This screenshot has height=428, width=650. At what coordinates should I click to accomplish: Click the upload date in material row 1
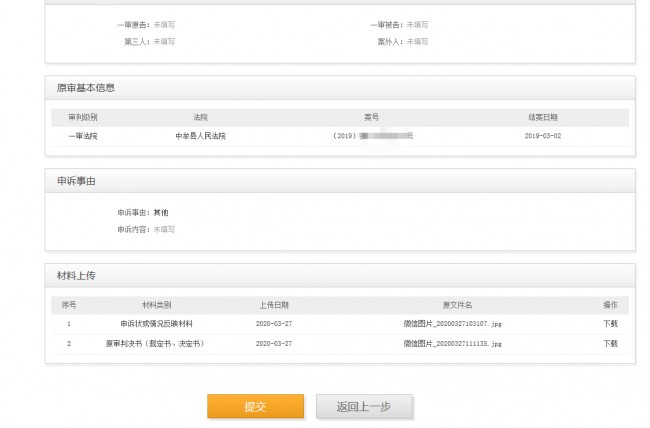[274, 323]
